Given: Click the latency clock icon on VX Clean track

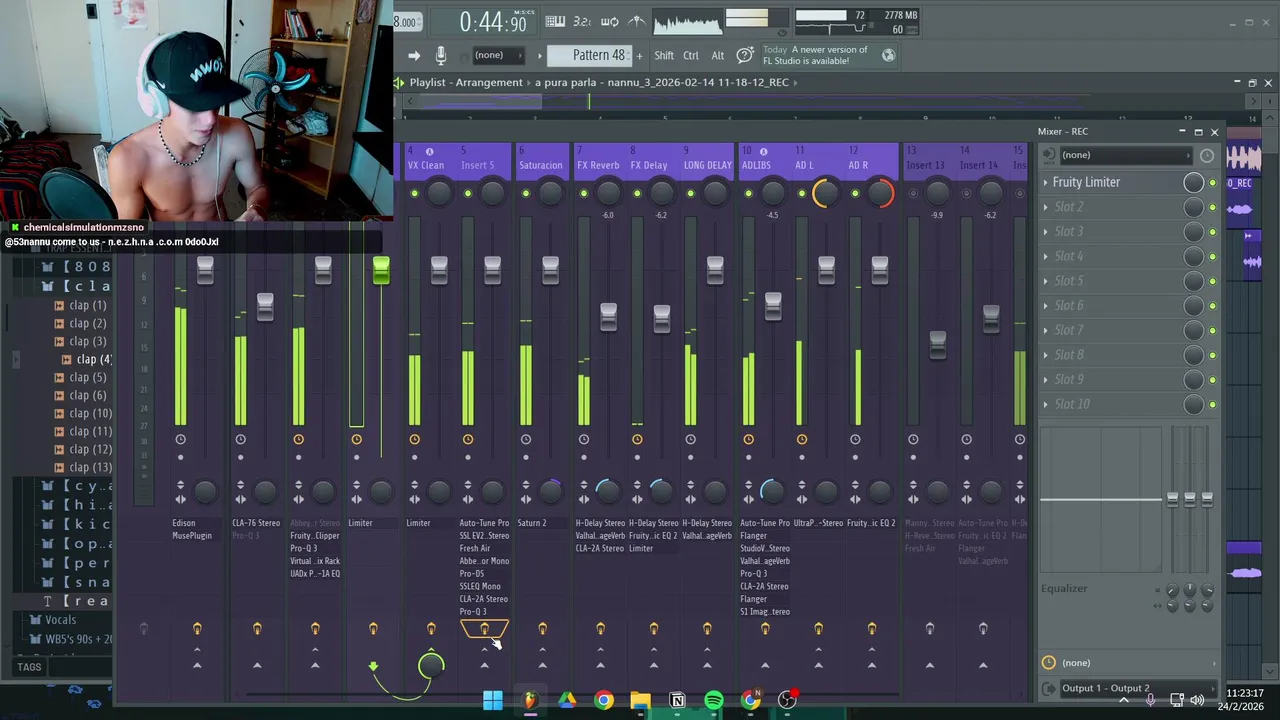Looking at the screenshot, I should [414, 439].
